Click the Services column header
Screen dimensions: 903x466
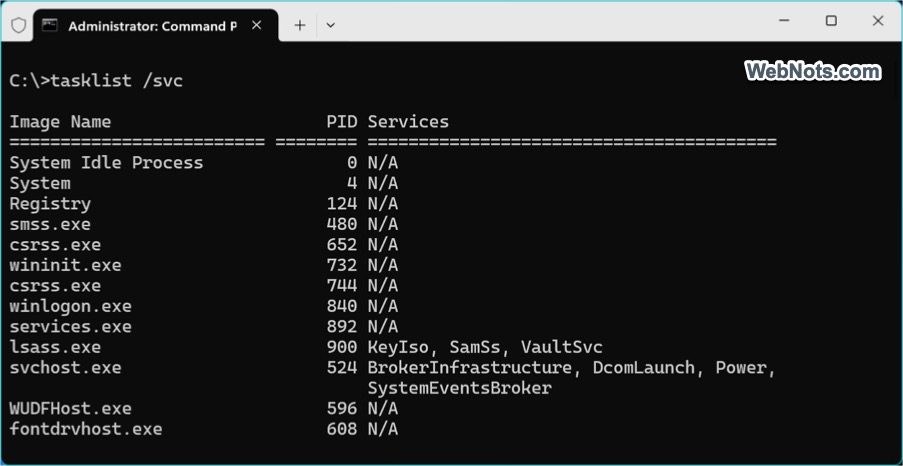point(408,122)
